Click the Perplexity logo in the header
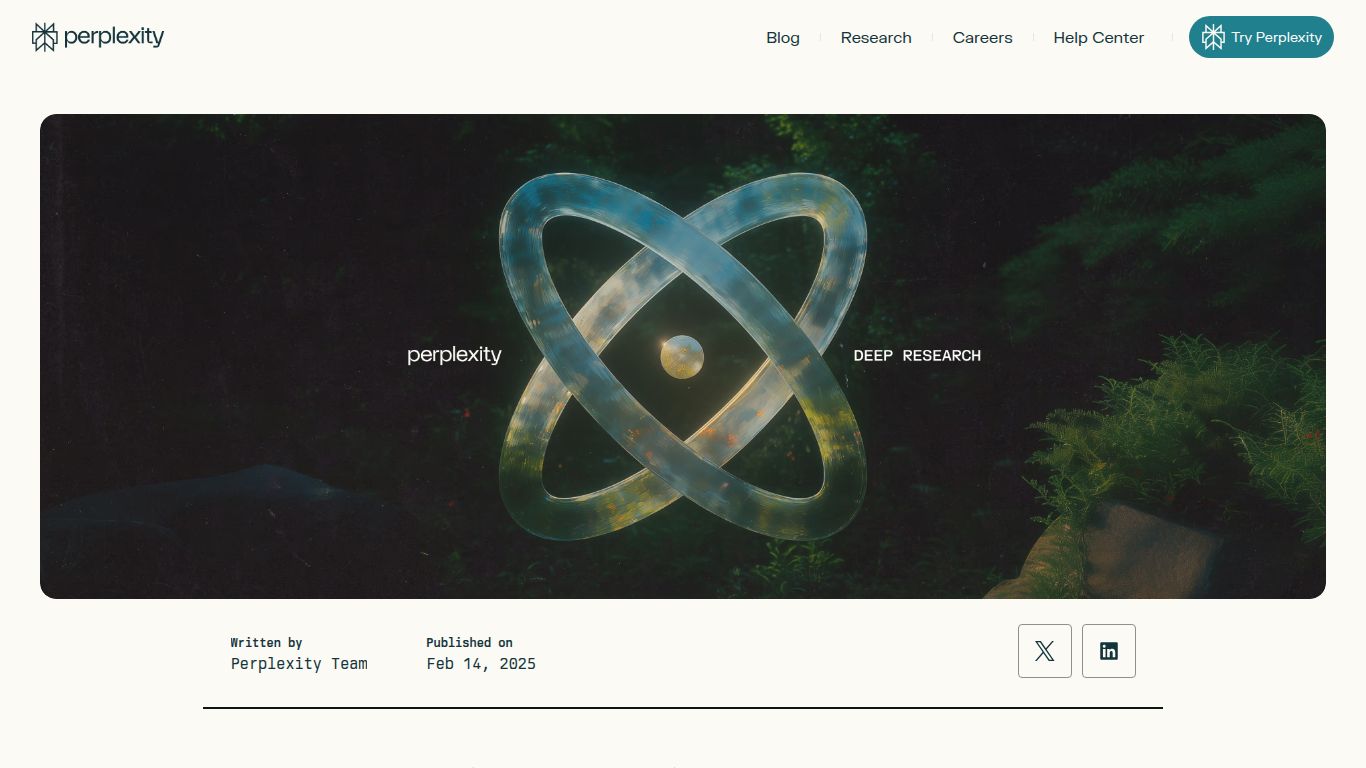 pos(97,36)
